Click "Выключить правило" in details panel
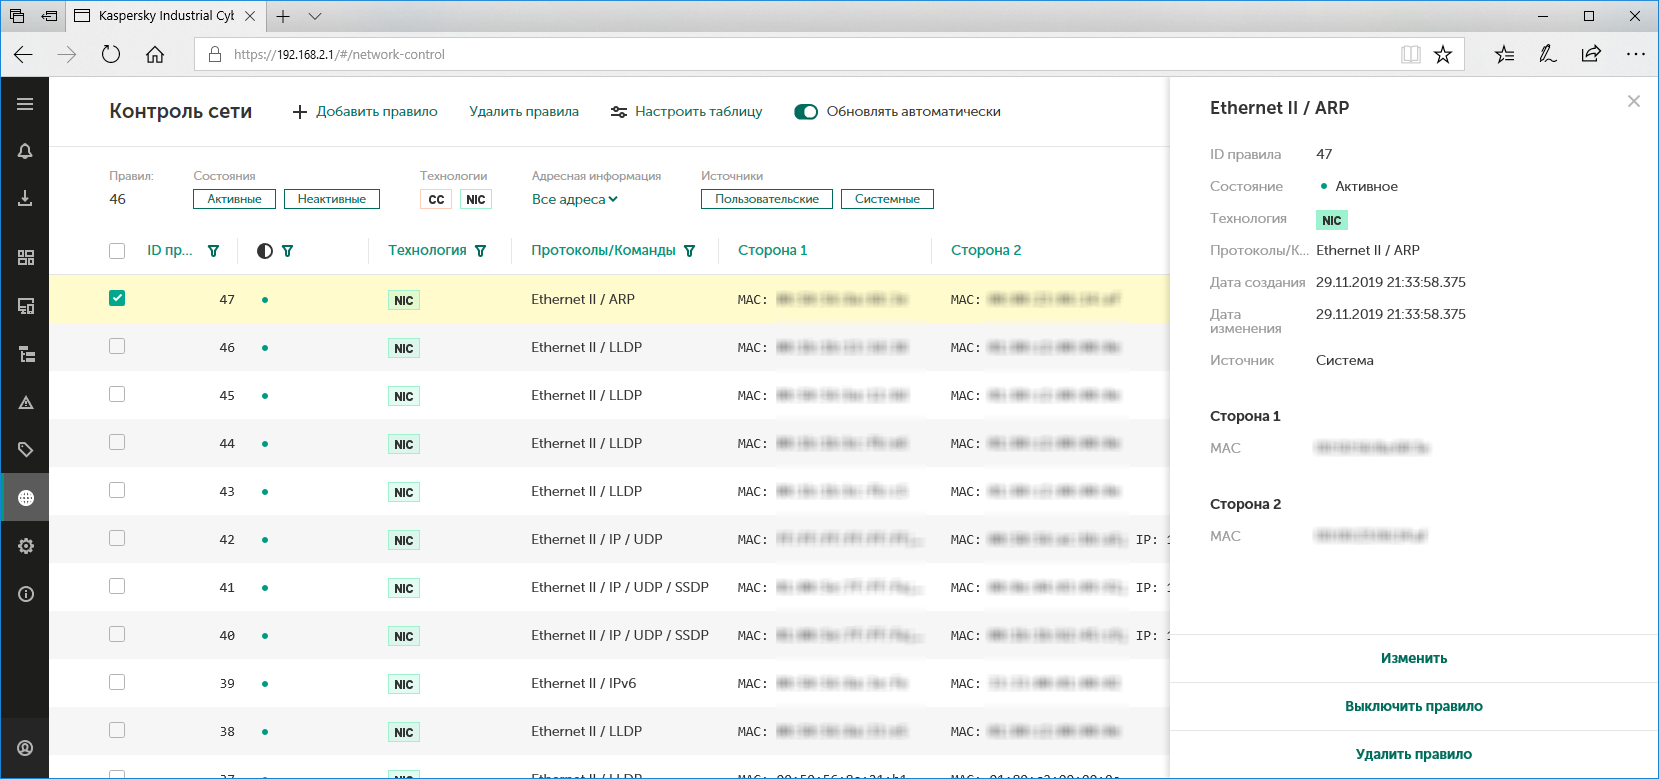 (1413, 706)
